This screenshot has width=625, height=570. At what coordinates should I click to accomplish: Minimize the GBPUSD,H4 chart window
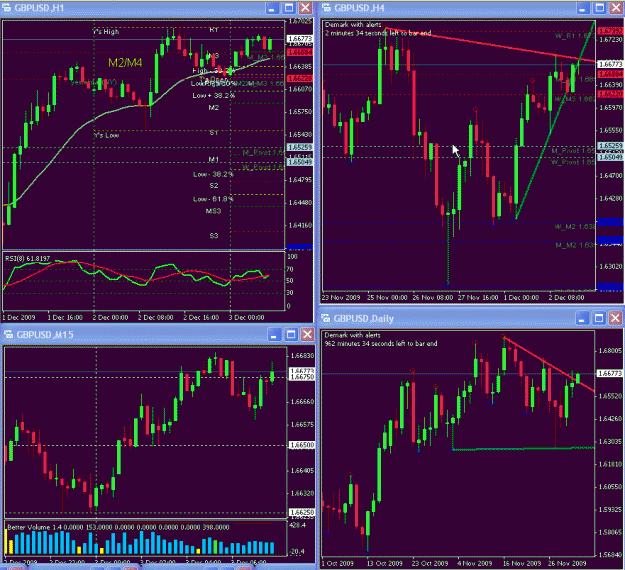pyautogui.click(x=582, y=8)
